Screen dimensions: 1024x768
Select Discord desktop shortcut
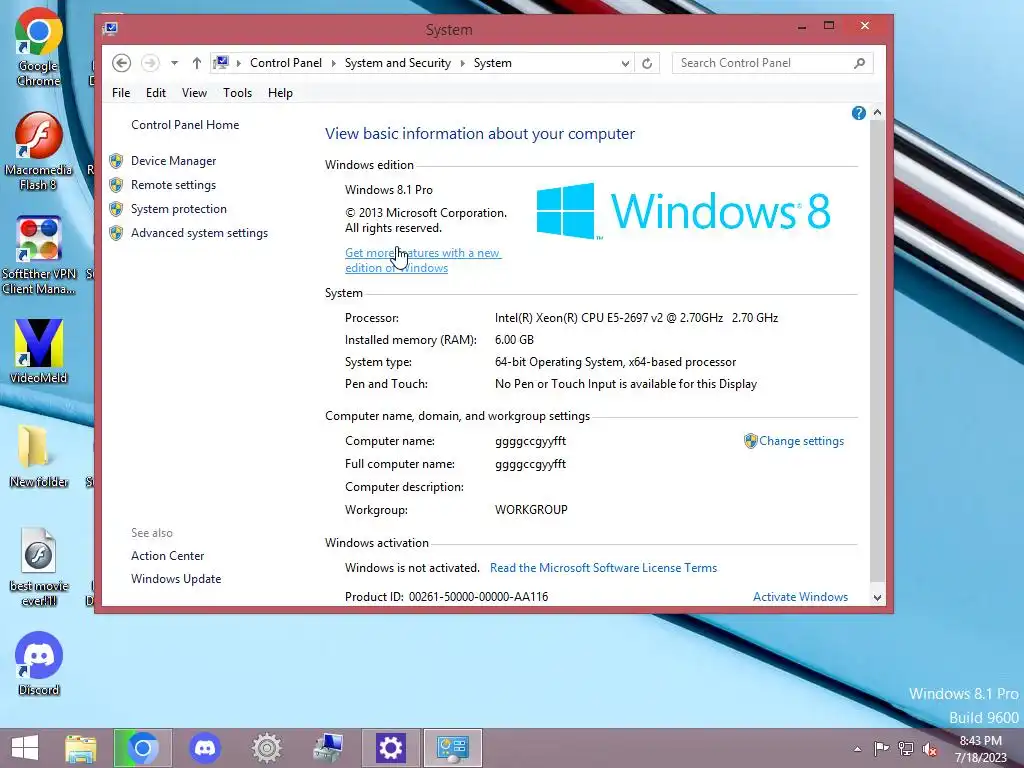tap(39, 664)
